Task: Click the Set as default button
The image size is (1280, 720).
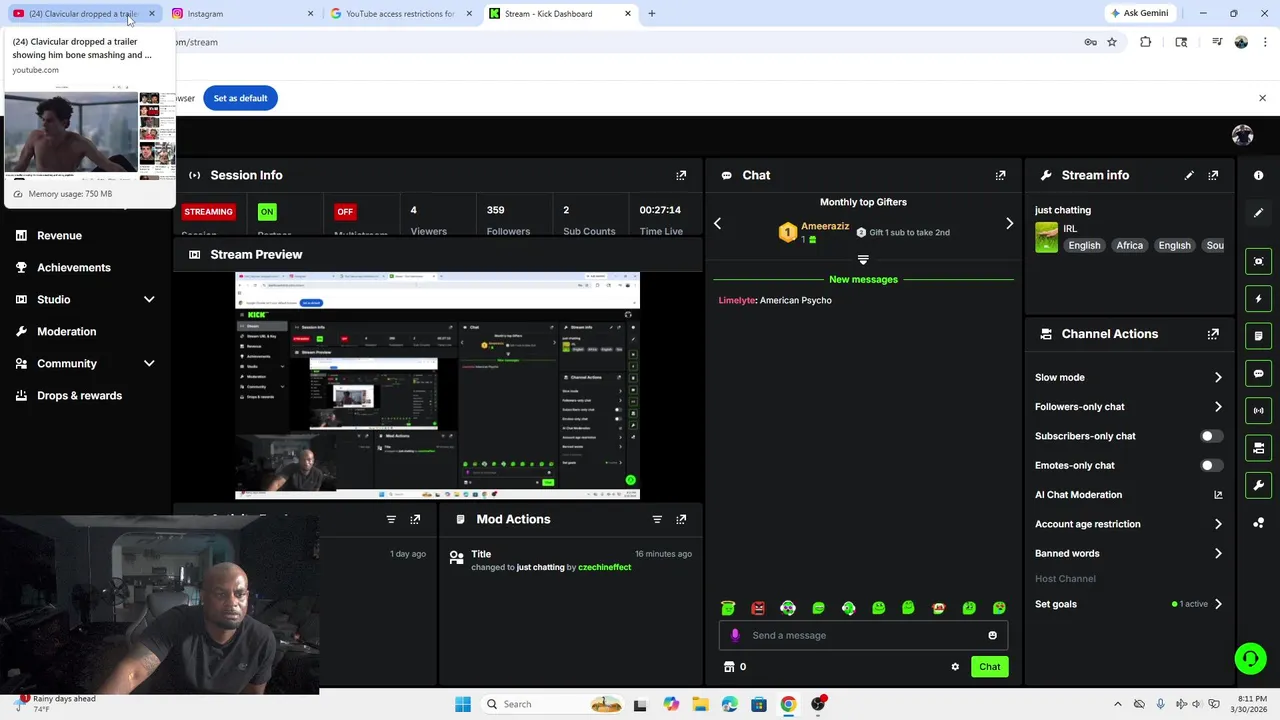Action: (240, 98)
